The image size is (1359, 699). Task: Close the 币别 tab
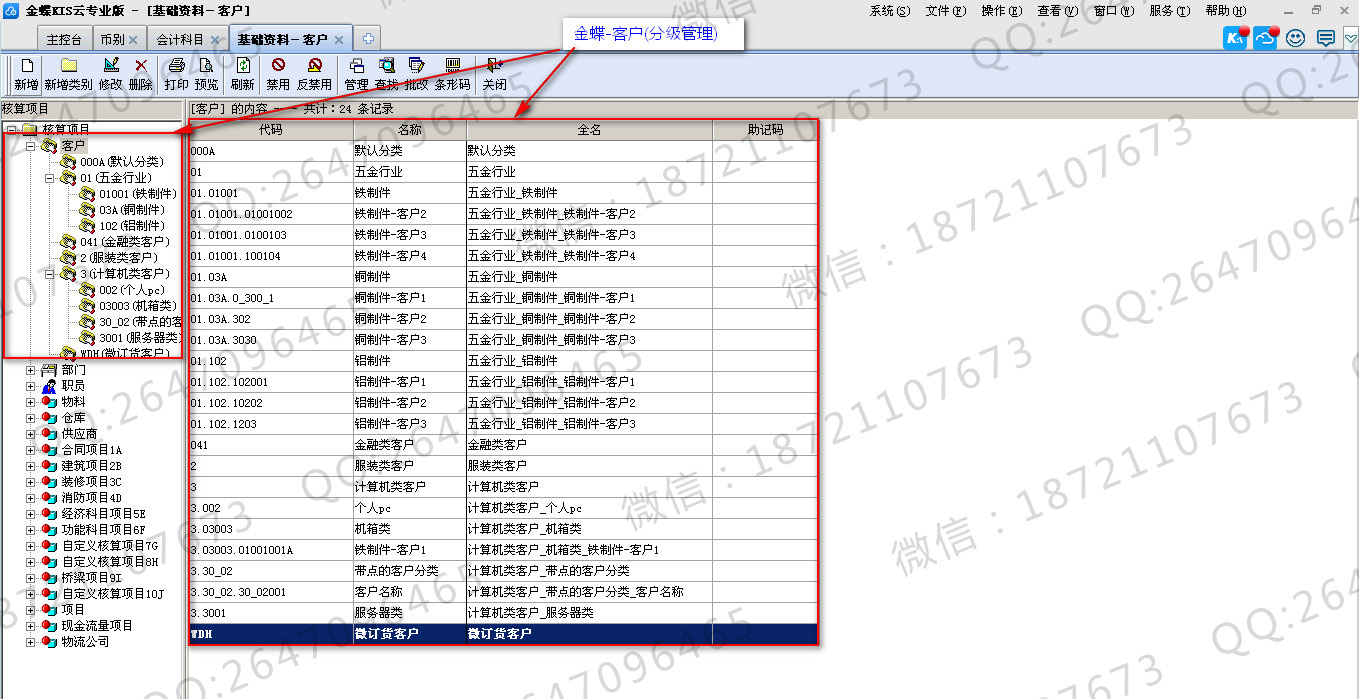133,40
